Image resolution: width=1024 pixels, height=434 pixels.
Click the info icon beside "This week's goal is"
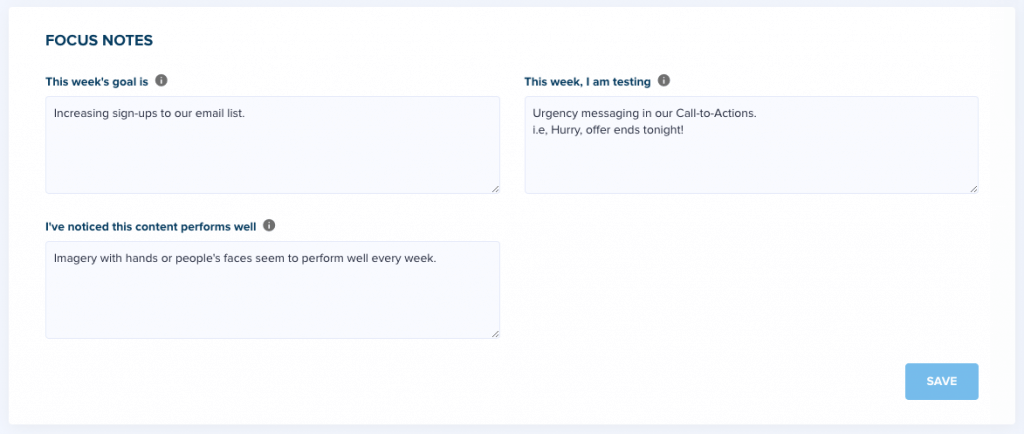[x=161, y=81]
